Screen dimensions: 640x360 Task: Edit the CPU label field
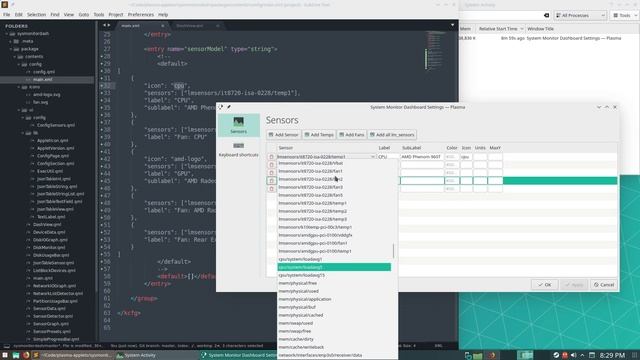coord(388,157)
